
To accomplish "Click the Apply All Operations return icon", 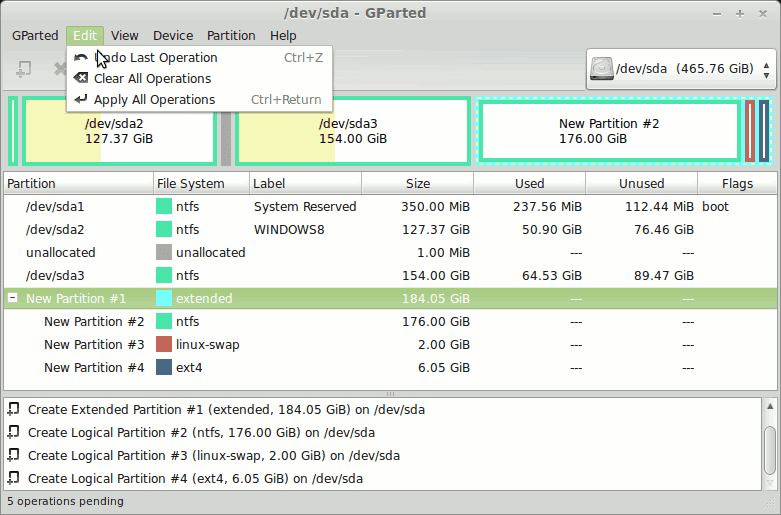I will [81, 99].
